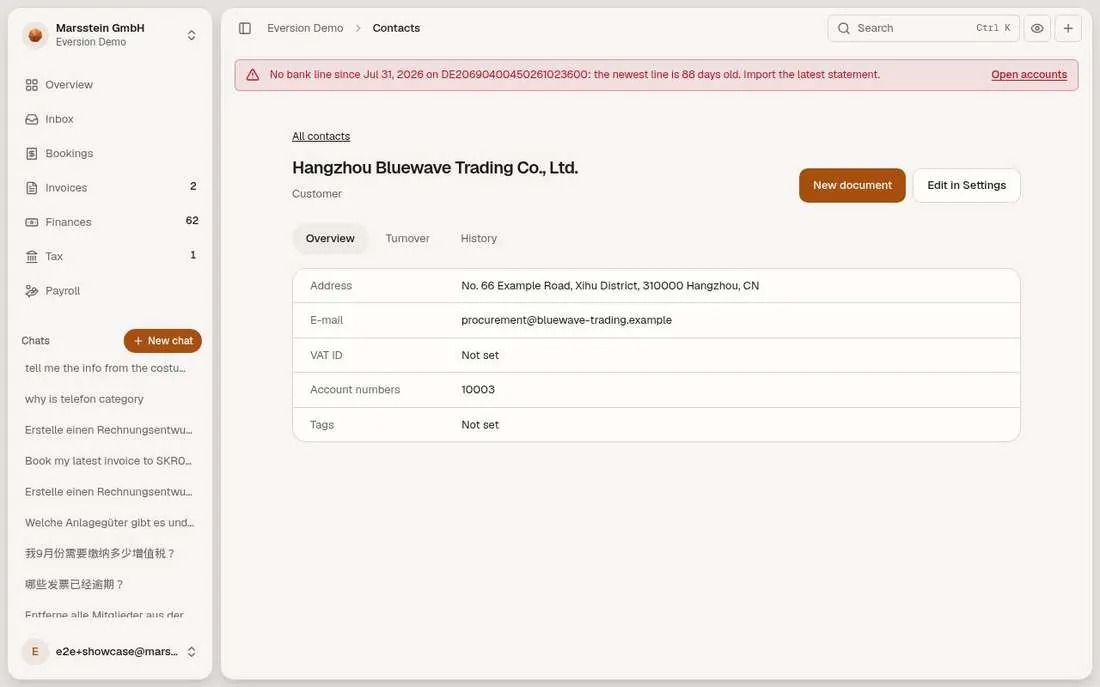Image resolution: width=1100 pixels, height=687 pixels.
Task: Follow the Open accounts link
Action: coord(1028,75)
